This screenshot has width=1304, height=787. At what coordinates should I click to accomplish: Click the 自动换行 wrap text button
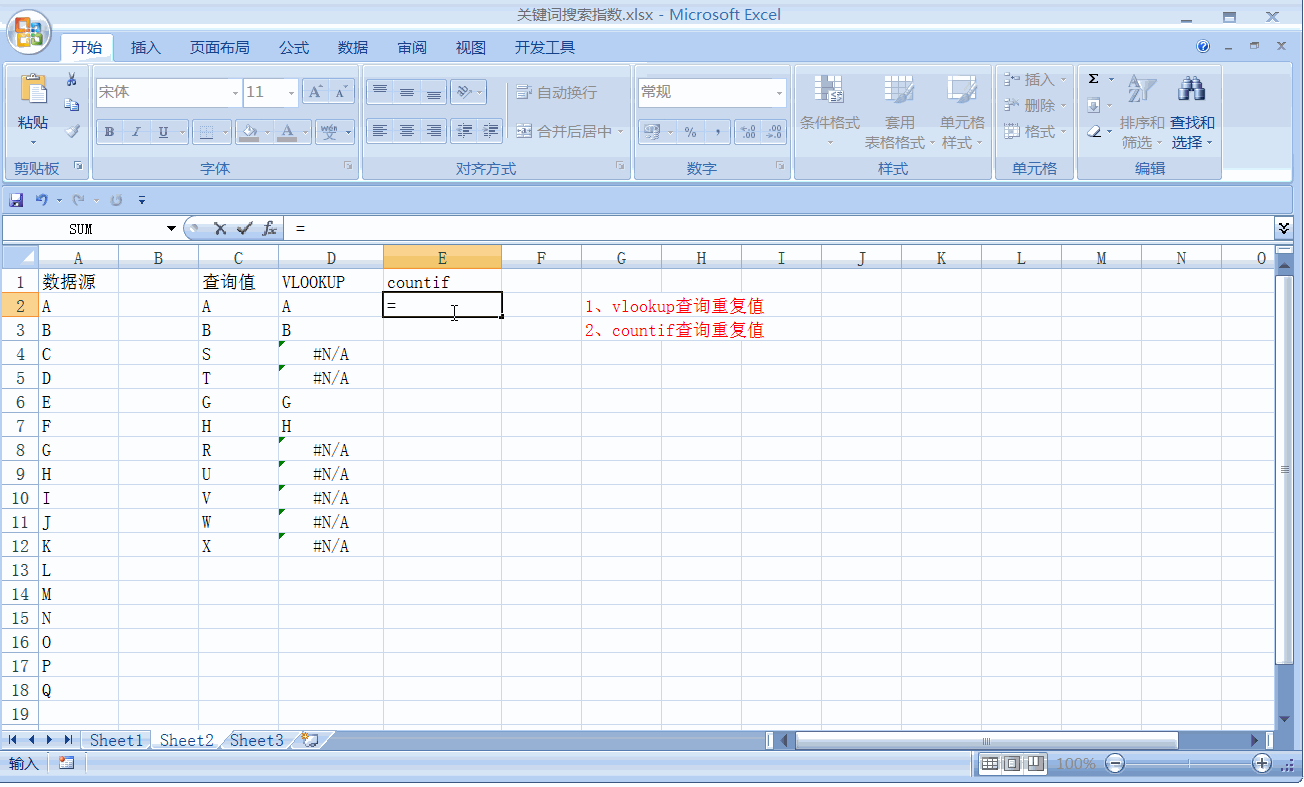point(557,92)
